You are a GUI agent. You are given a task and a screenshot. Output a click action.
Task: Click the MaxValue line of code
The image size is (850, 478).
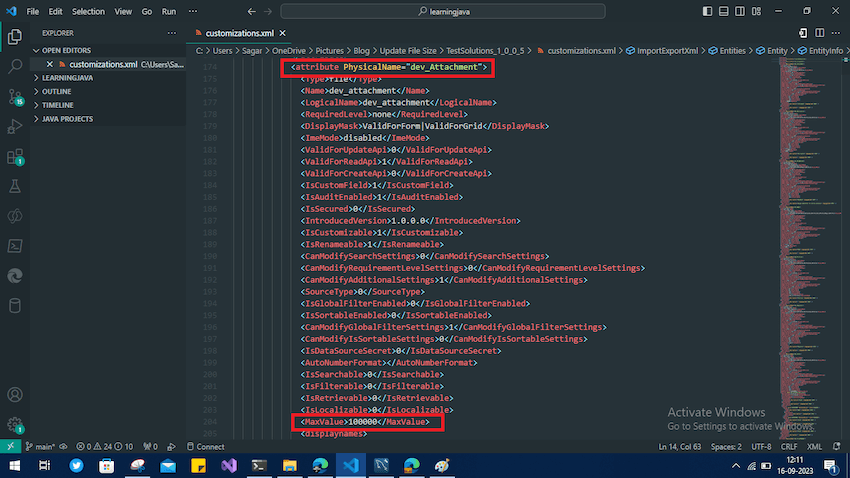click(x=365, y=422)
